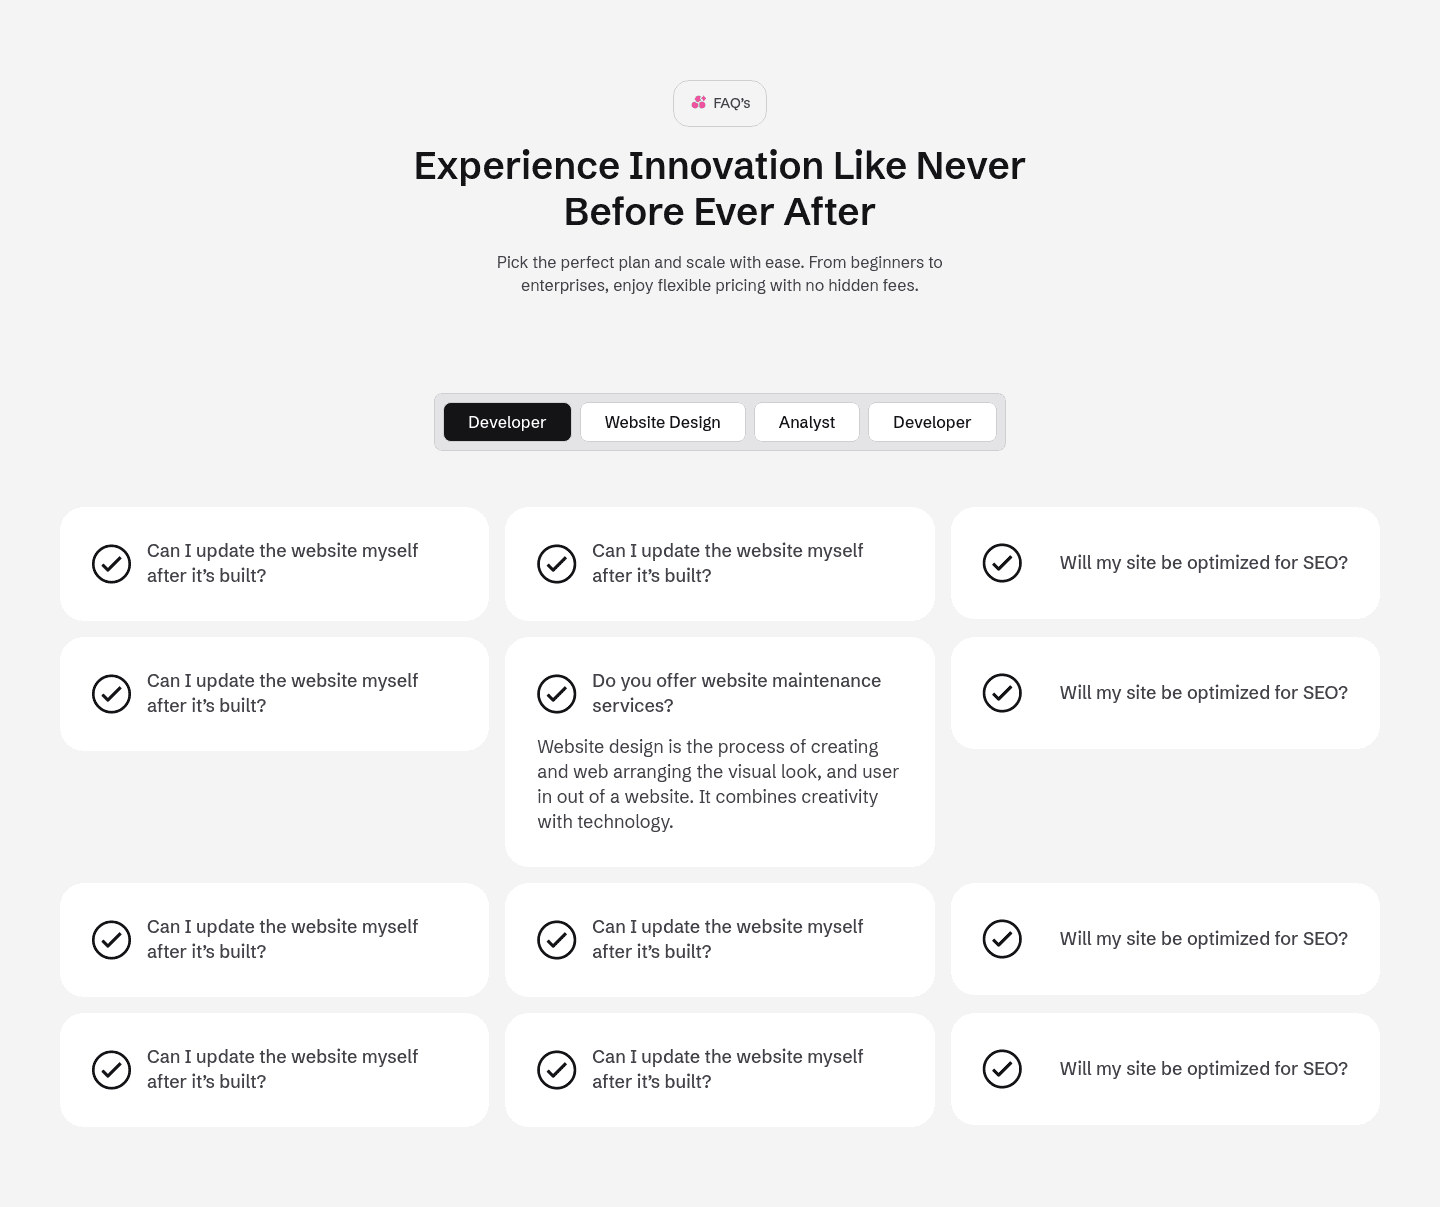Screen dimensions: 1440x1207
Task: Expand bottom-middle 'Can I update the website myself' question
Action: [727, 1069]
